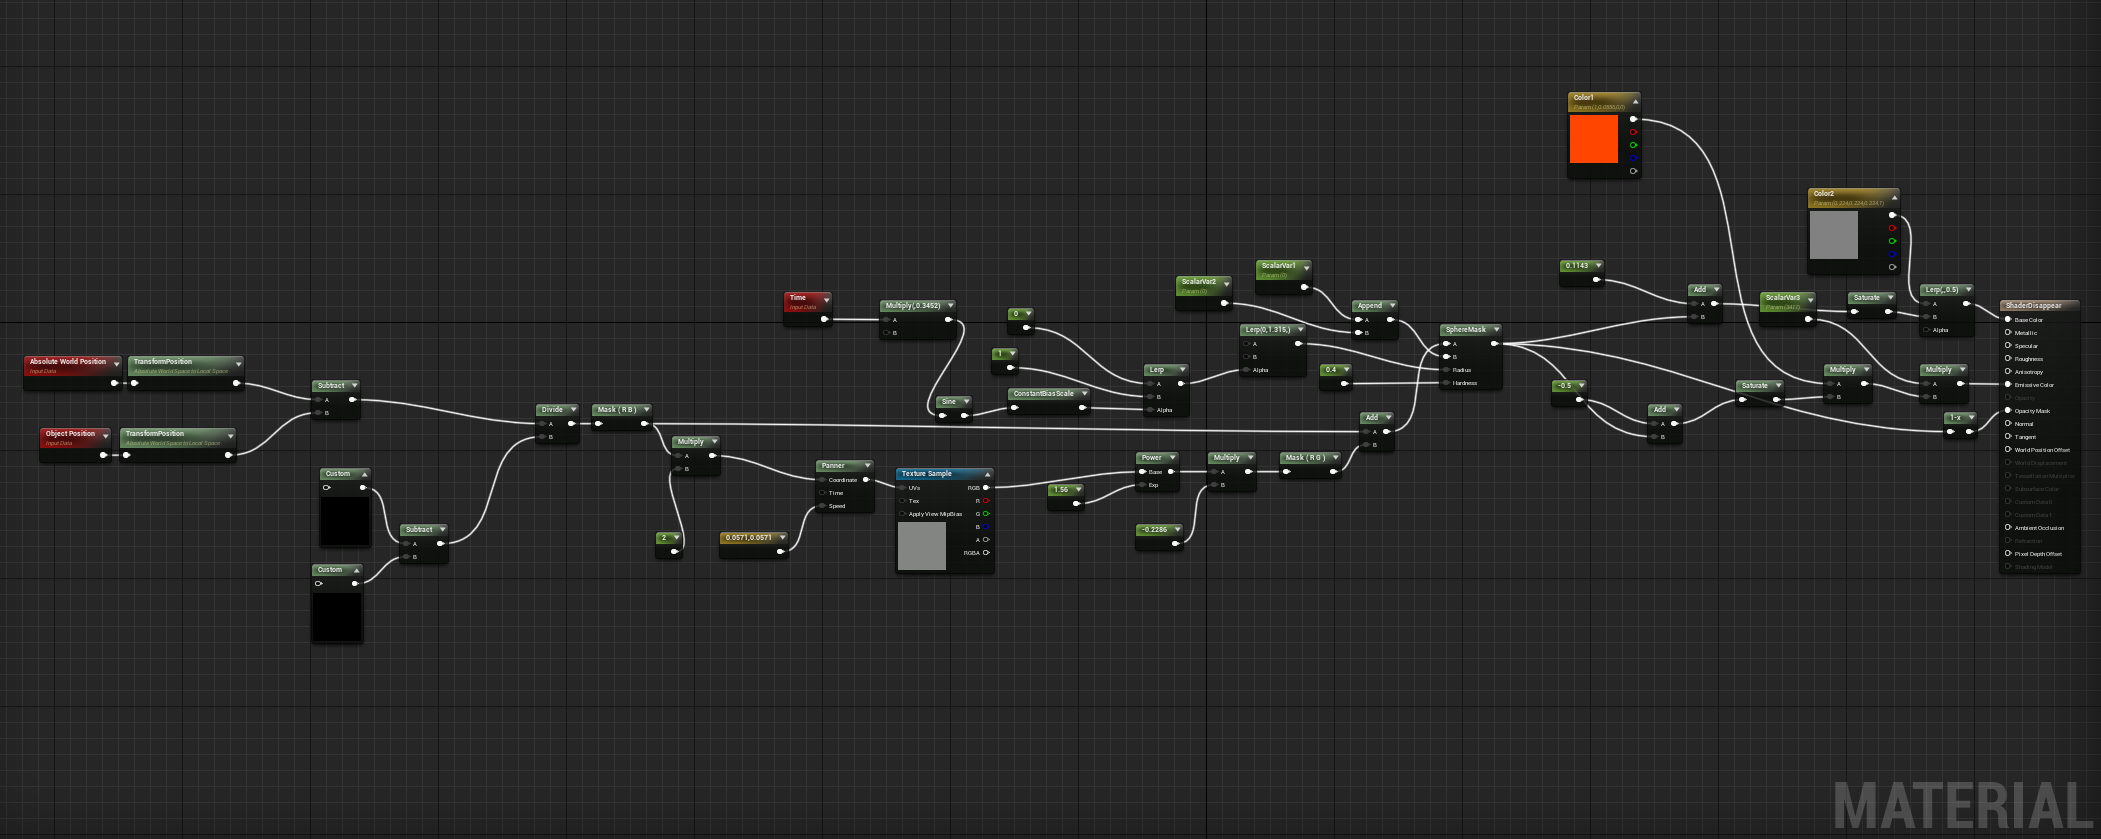Click Texture Sample's red R output pin
2101x839 pixels.
(x=986, y=501)
